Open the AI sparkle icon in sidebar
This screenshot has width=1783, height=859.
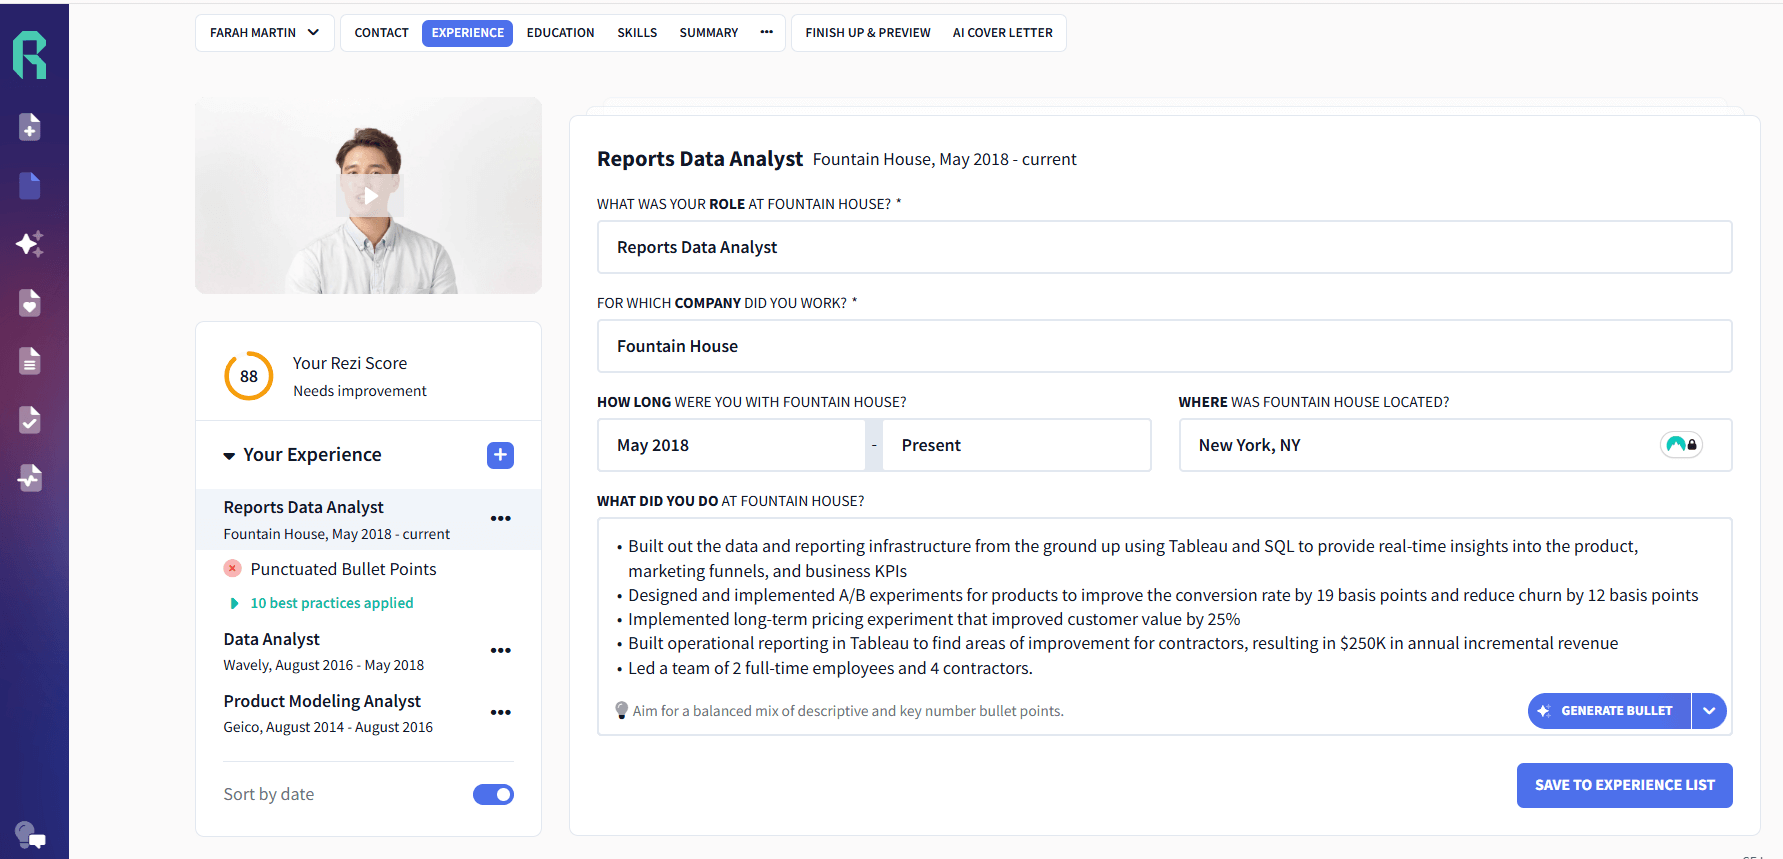[x=30, y=244]
